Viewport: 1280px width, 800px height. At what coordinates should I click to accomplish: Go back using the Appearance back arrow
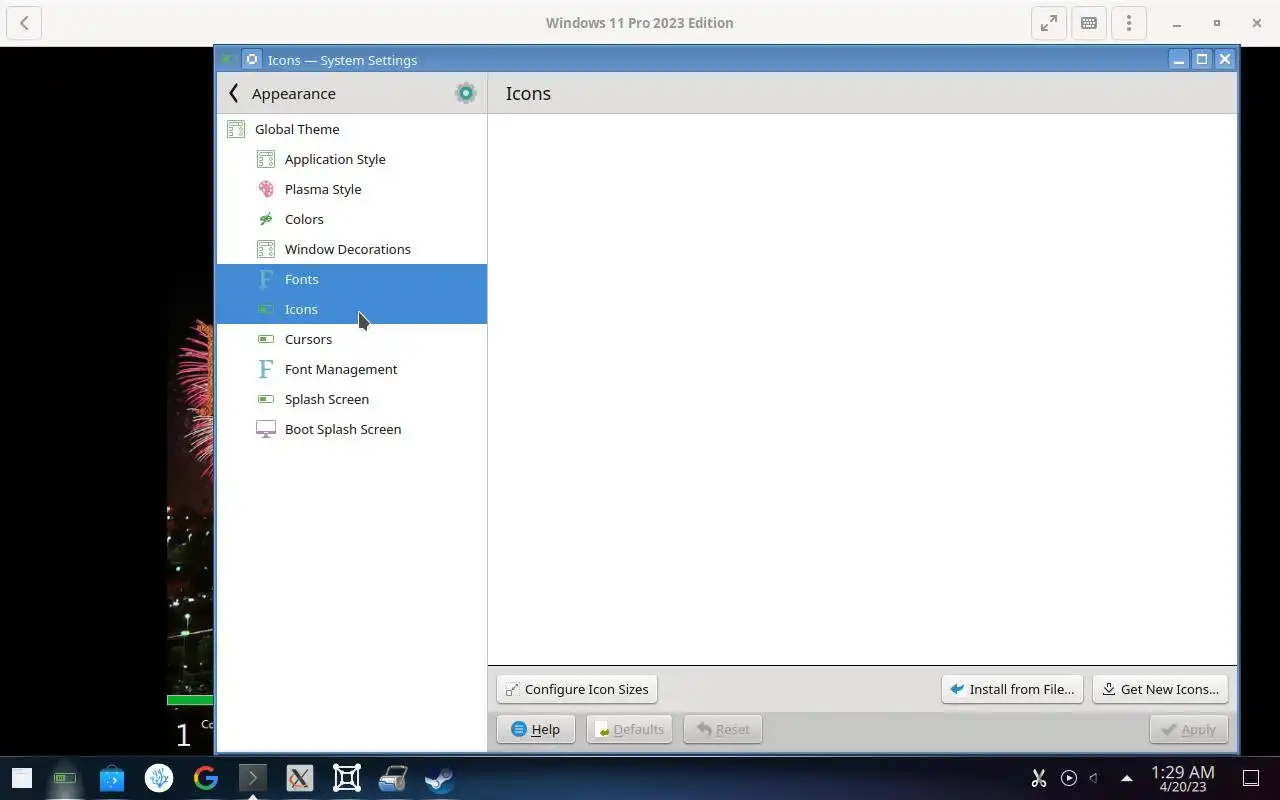[233, 93]
